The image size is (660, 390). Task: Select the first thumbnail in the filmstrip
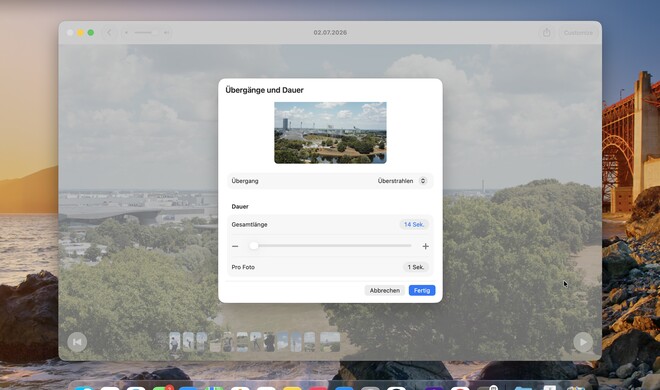click(175, 342)
